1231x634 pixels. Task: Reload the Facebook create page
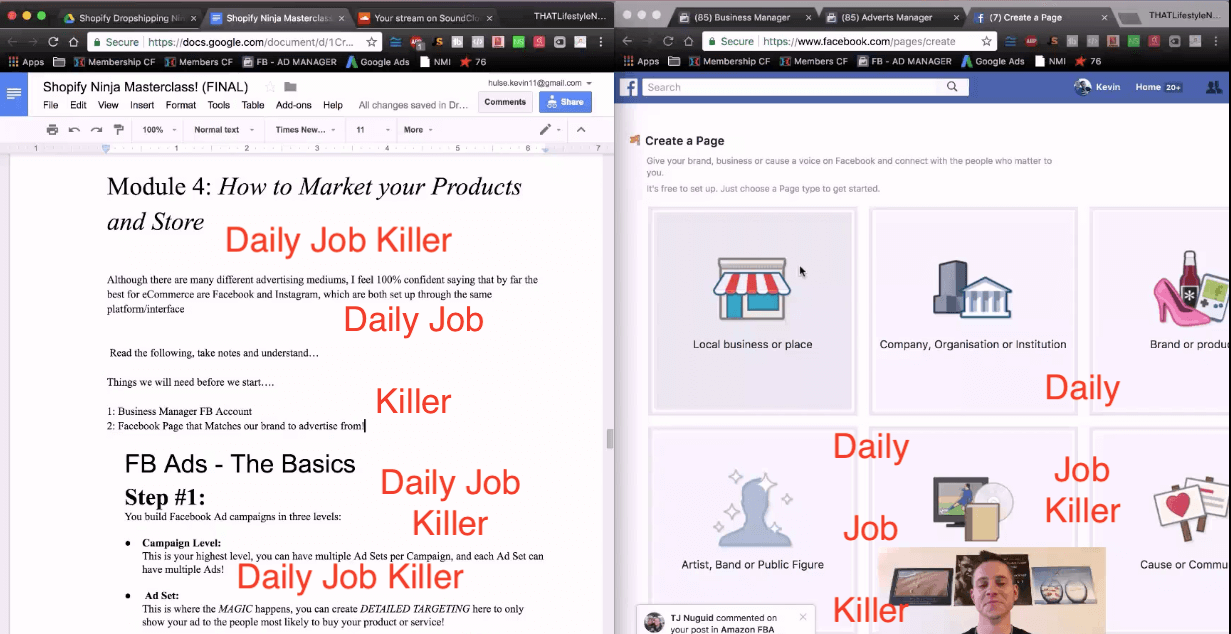[668, 42]
